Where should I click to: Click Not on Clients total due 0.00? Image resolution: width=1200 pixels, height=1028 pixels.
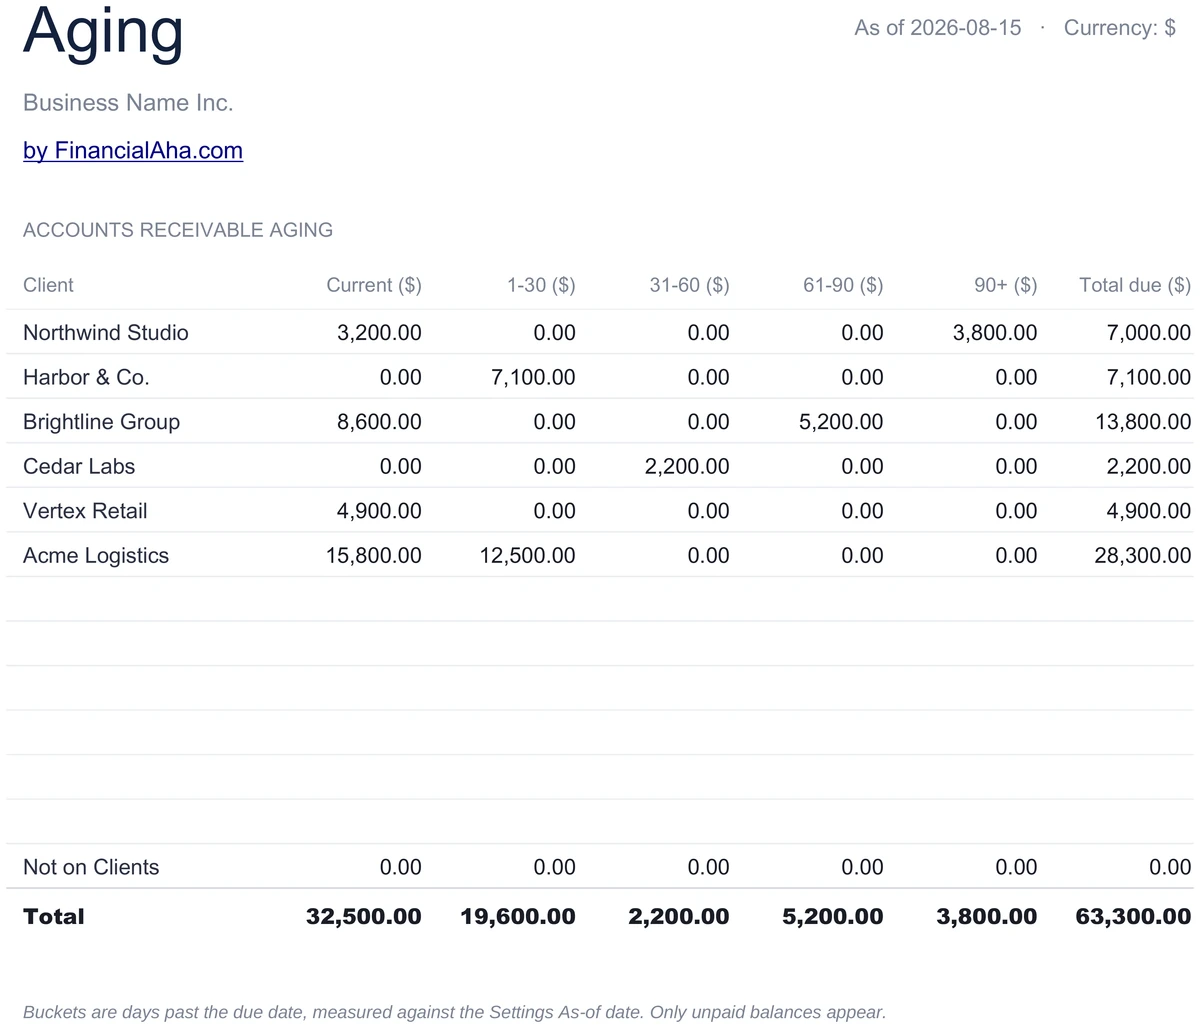point(1170,867)
